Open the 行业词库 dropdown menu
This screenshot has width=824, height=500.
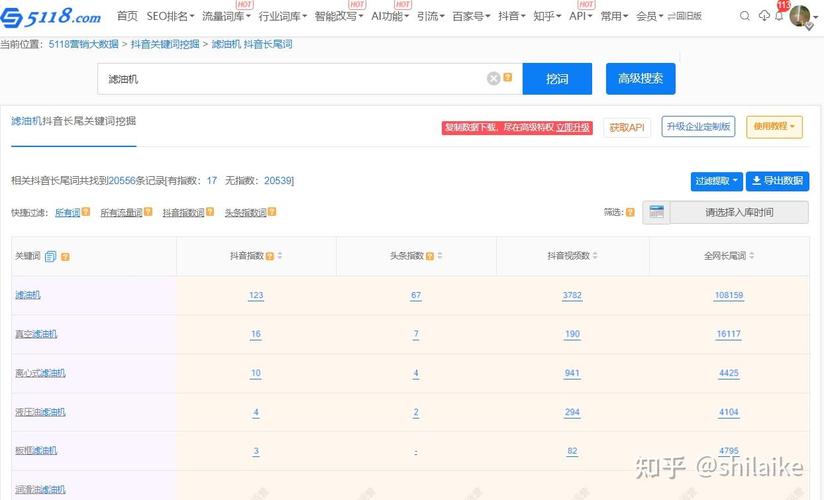point(282,16)
